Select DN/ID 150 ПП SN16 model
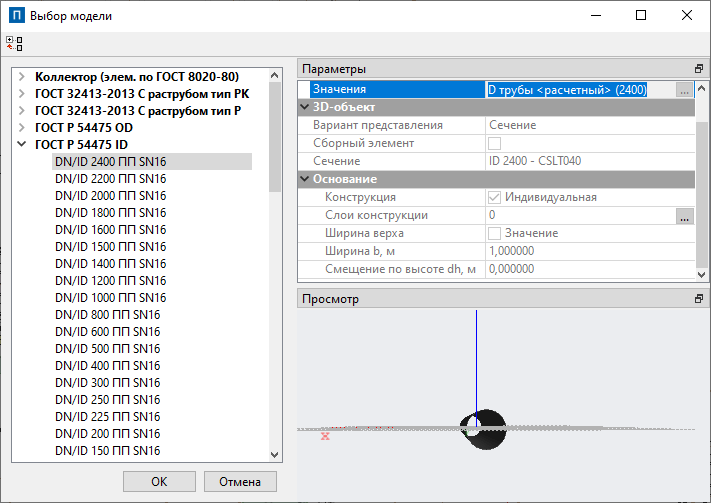711x503 pixels. 107,451
